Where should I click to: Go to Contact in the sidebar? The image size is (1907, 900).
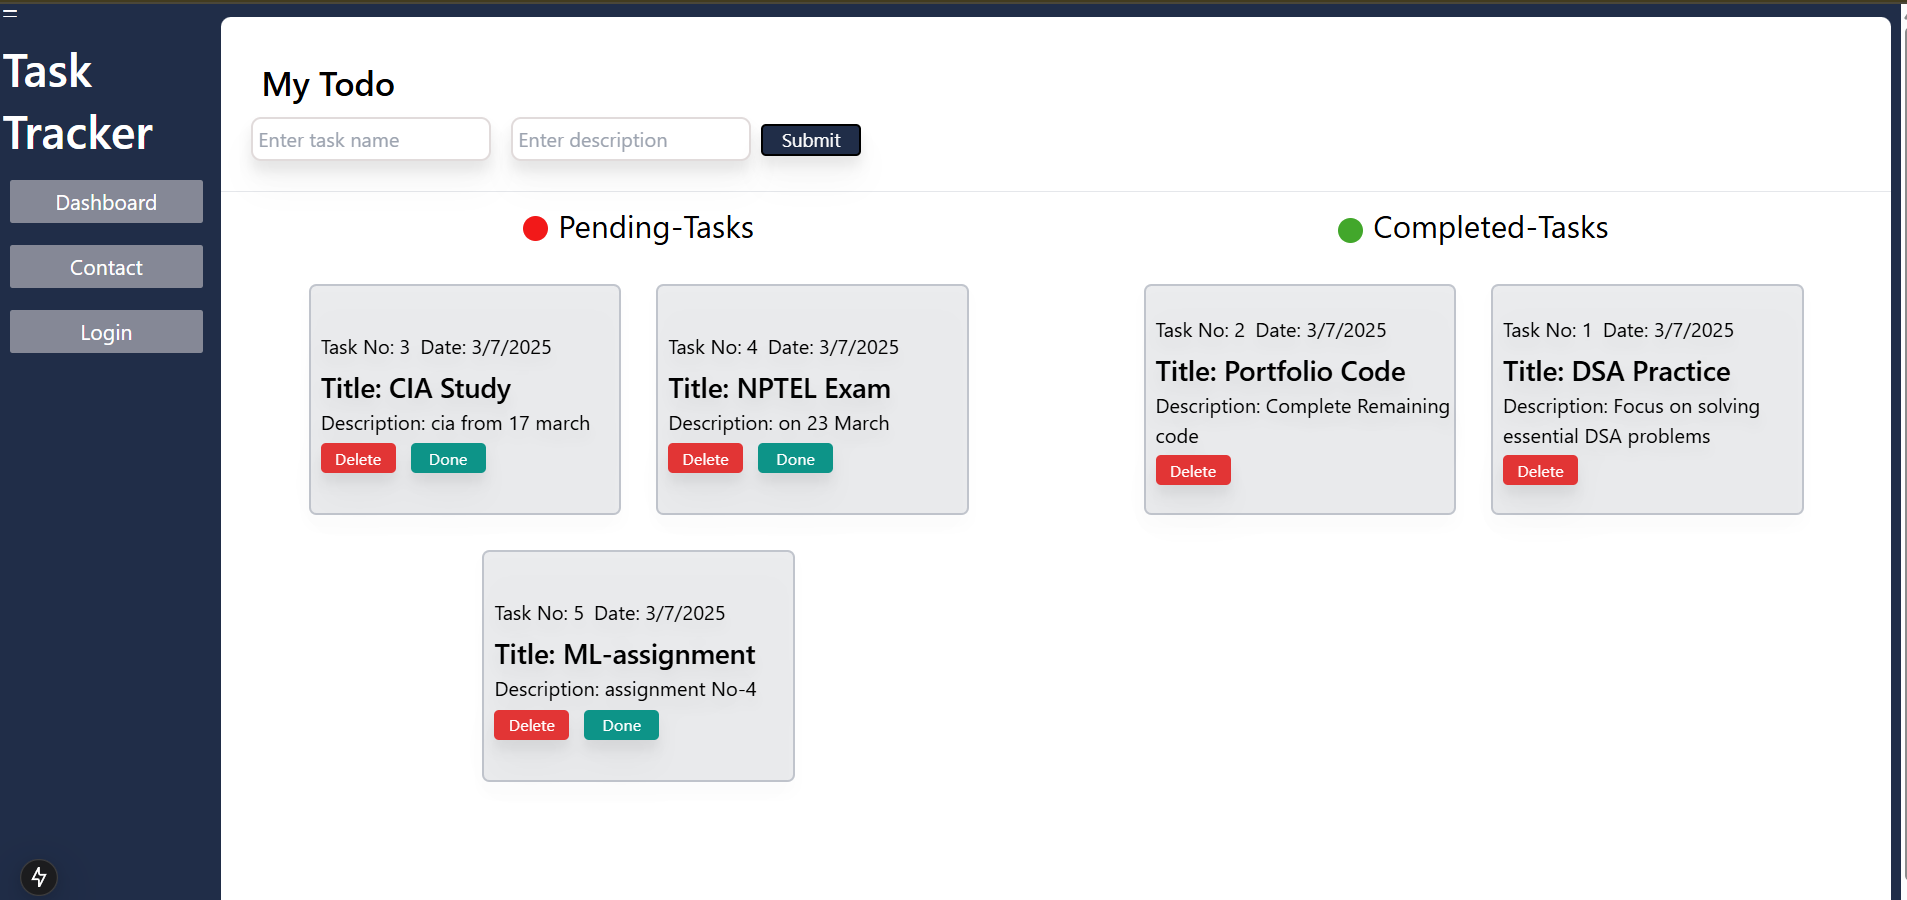click(106, 267)
